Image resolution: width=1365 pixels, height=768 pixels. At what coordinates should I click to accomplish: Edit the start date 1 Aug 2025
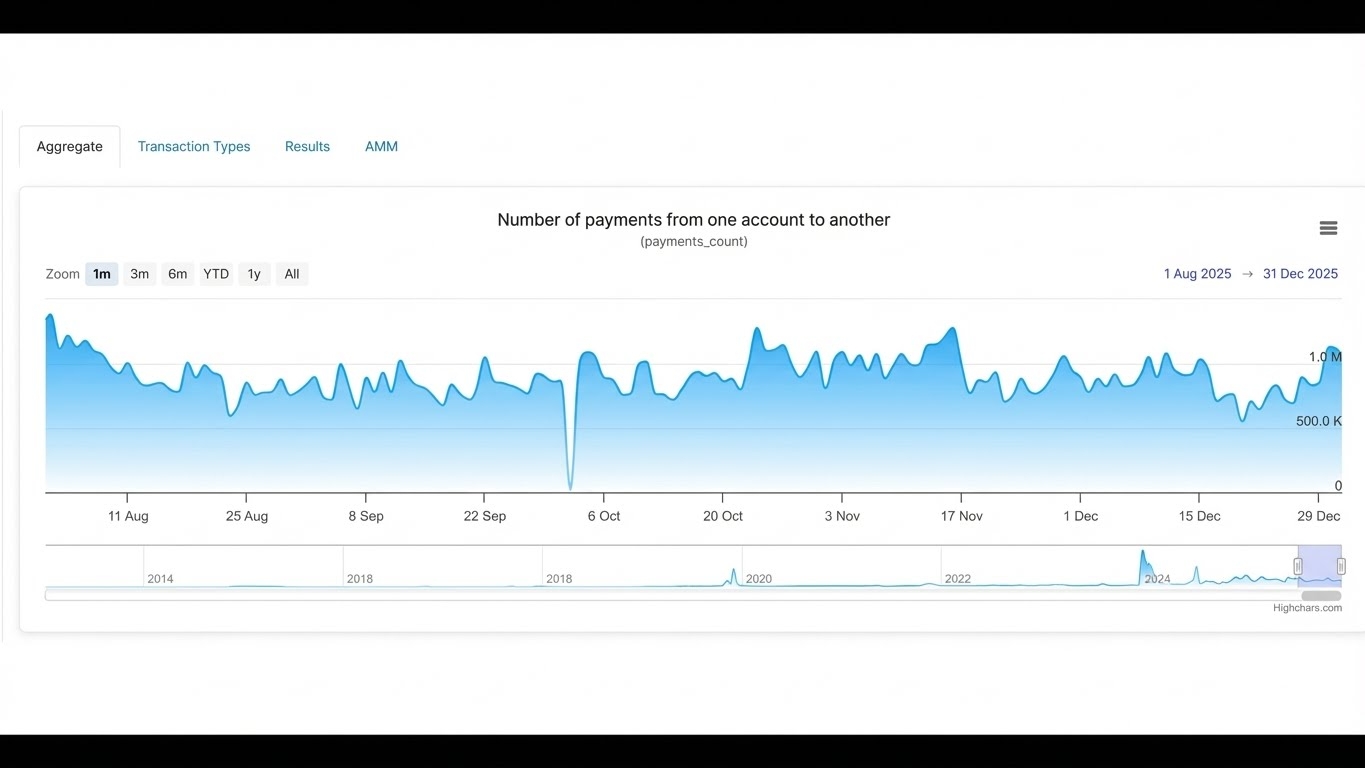pos(1197,274)
